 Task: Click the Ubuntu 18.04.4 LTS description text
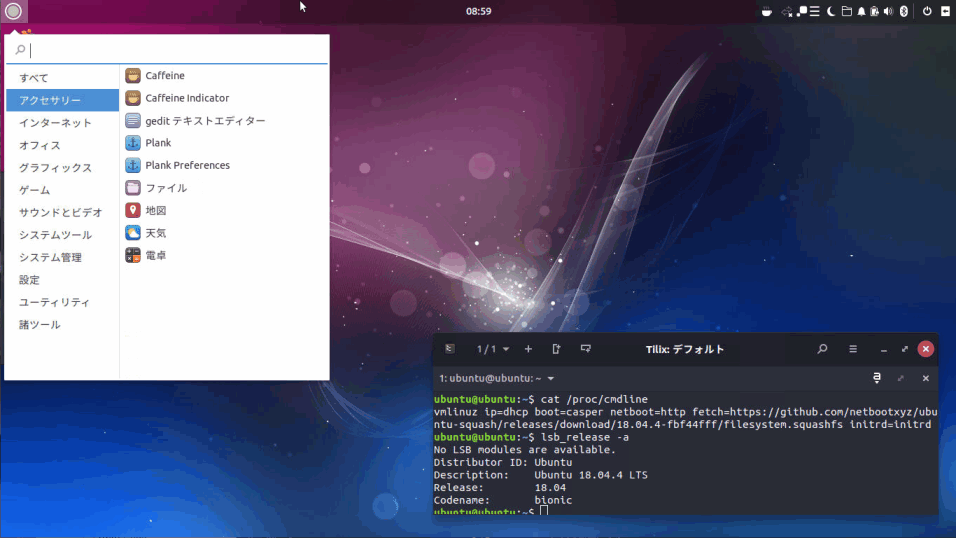pos(591,475)
